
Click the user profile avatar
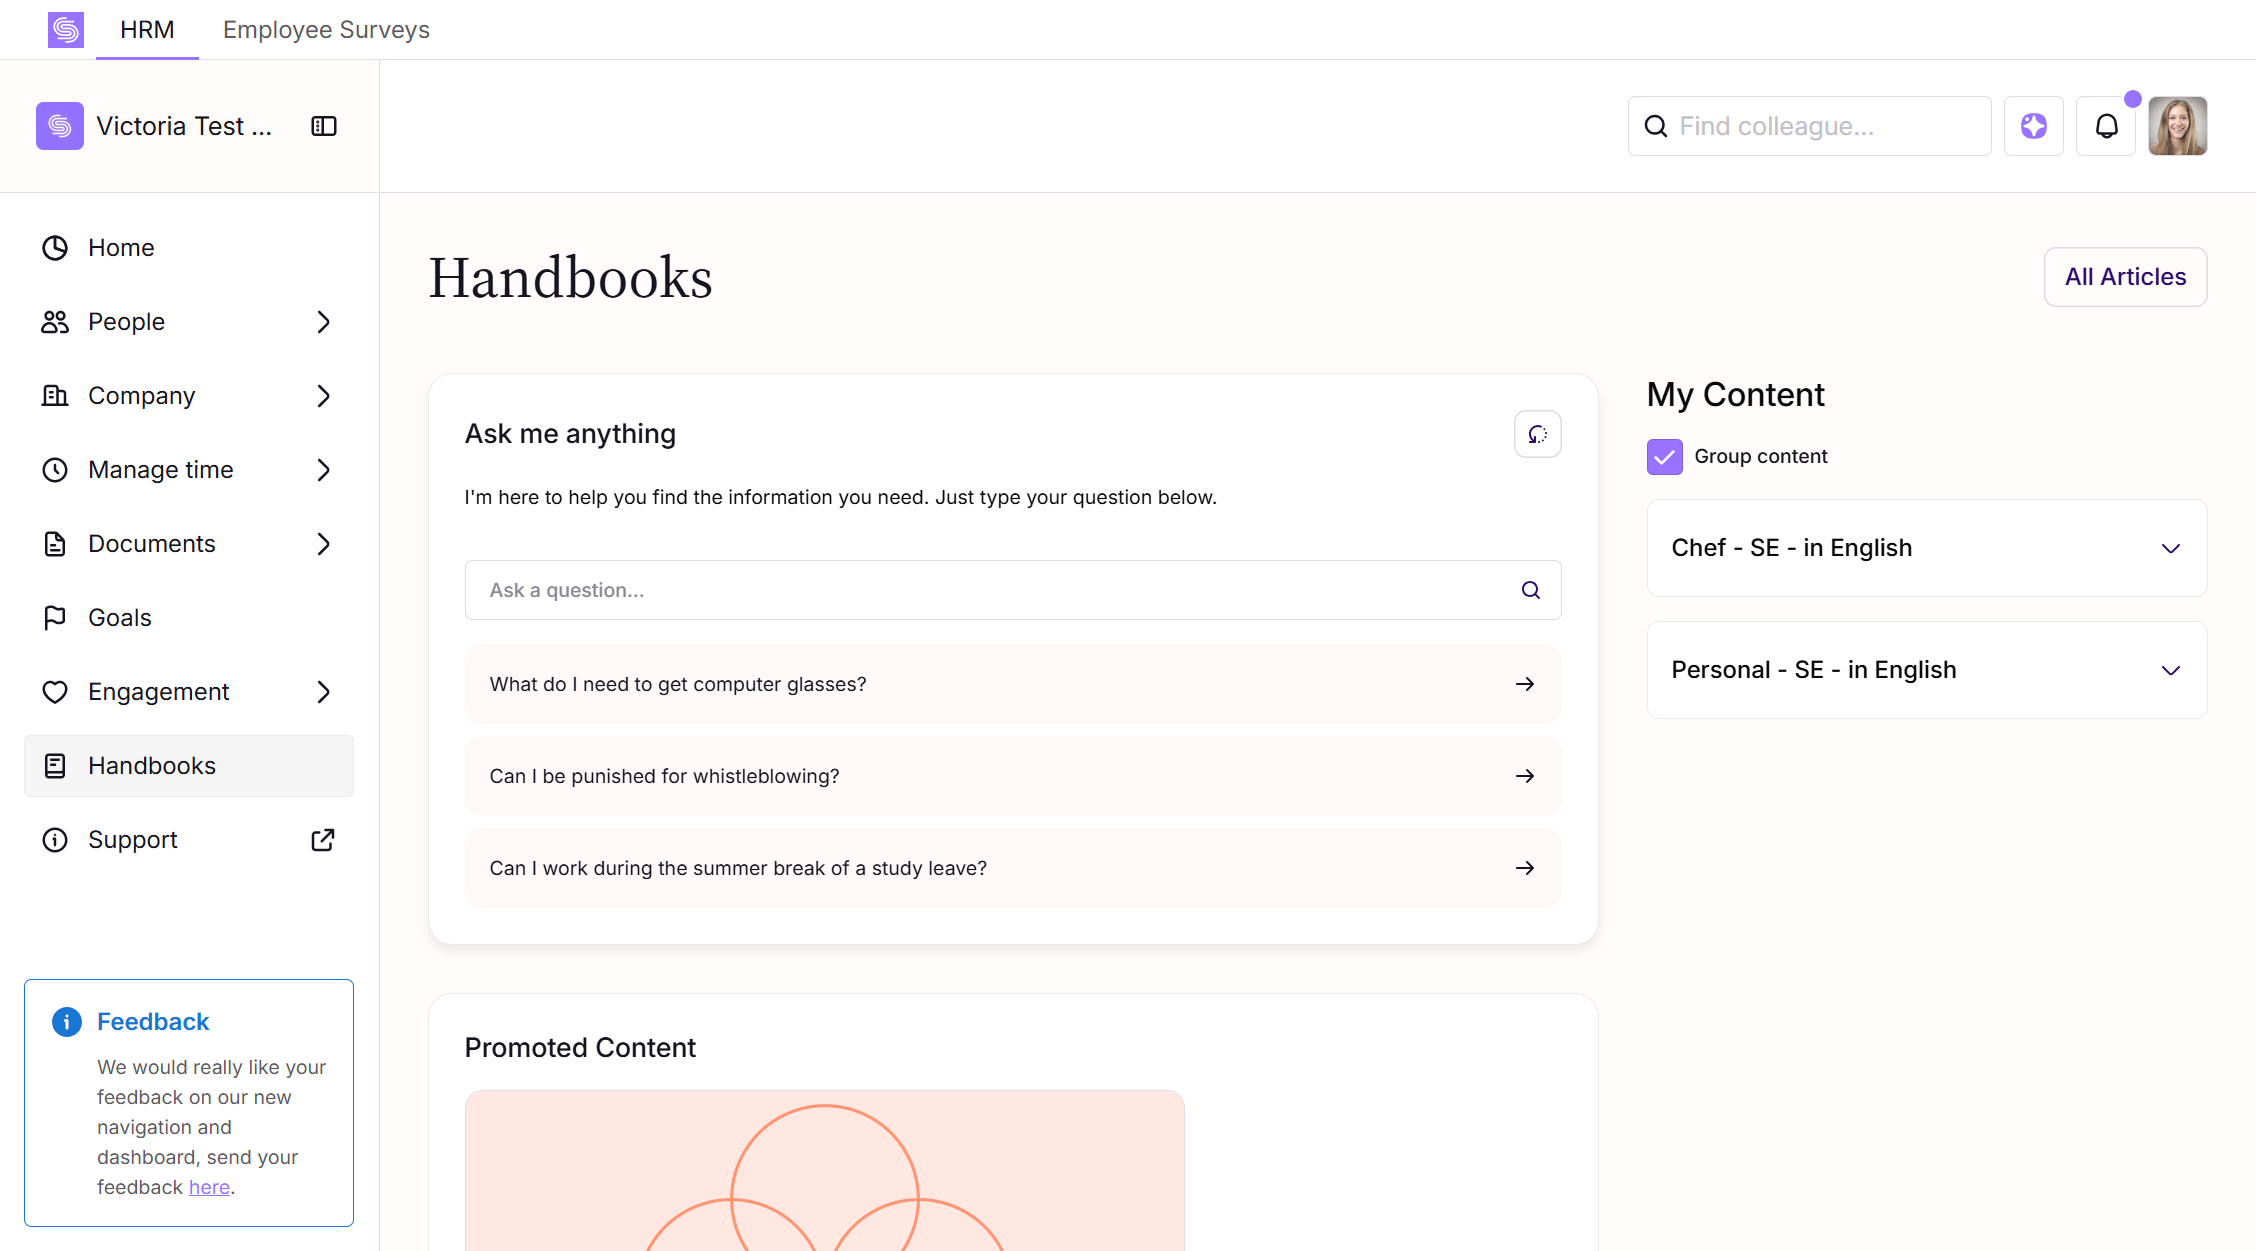(2177, 126)
